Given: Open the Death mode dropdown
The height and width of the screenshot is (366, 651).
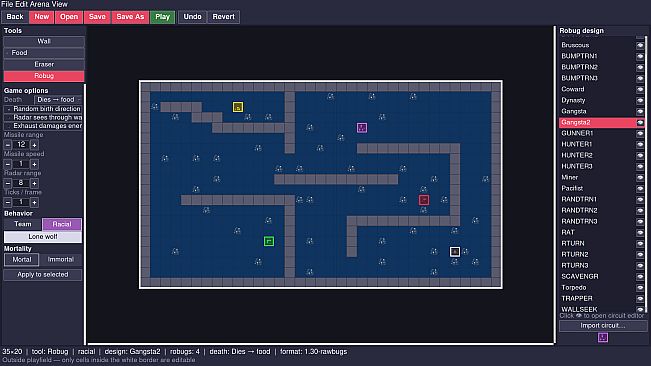Looking at the screenshot, I should coord(58,100).
